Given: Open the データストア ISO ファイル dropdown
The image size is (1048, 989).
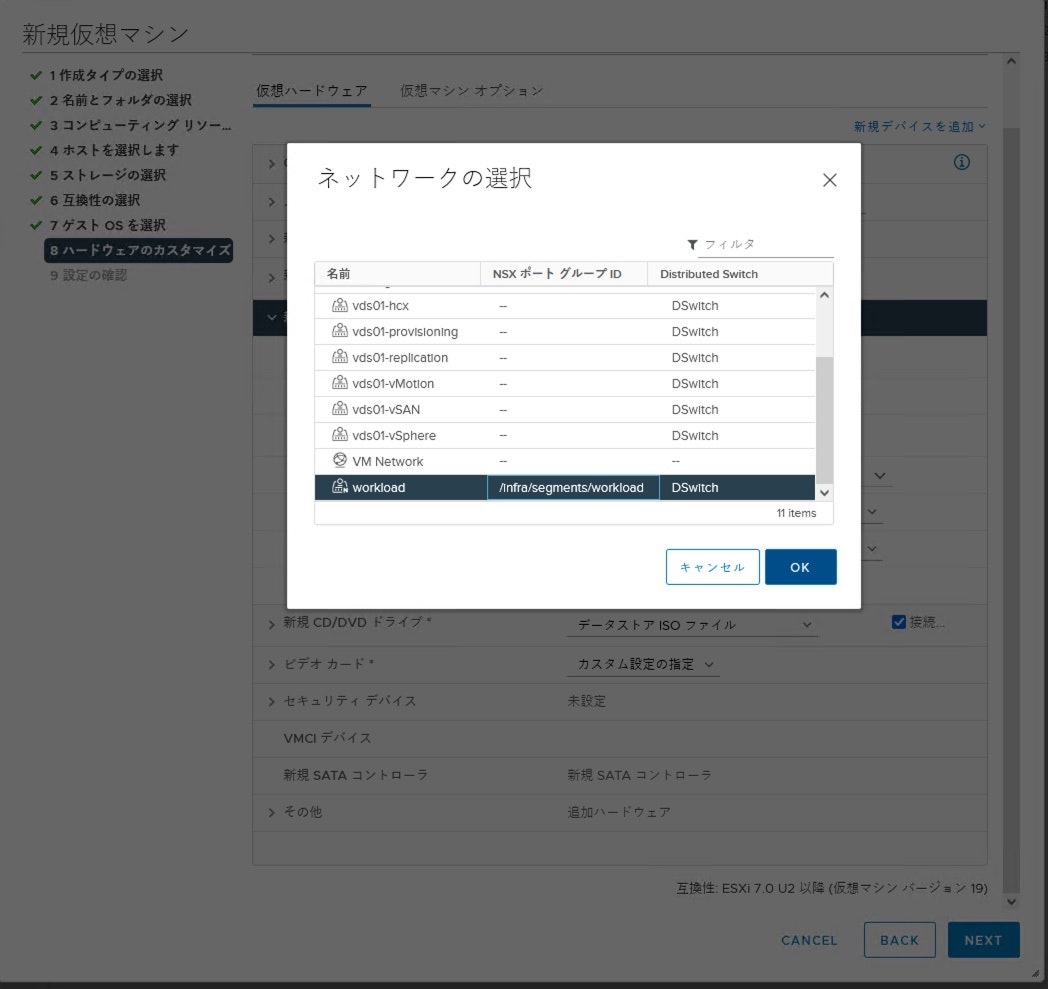Looking at the screenshot, I should click(x=691, y=622).
